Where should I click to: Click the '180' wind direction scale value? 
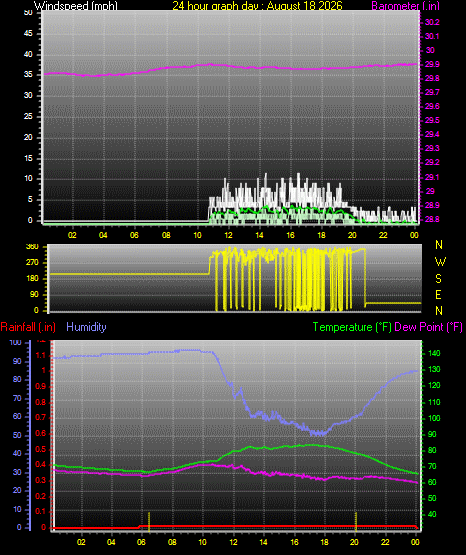32,279
